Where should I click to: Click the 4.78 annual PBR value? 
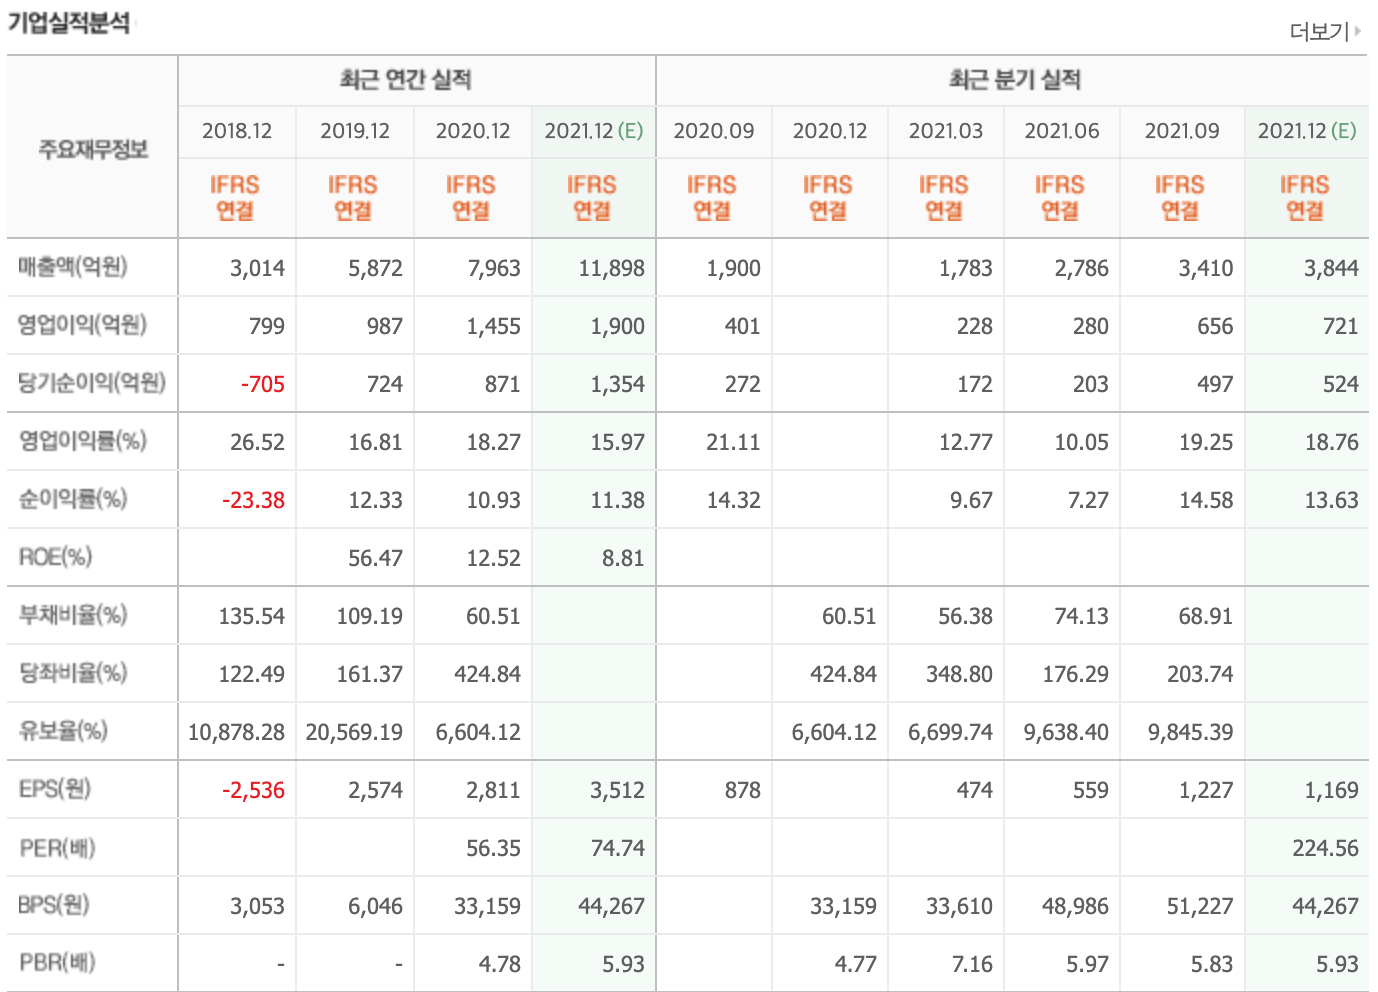click(x=499, y=964)
